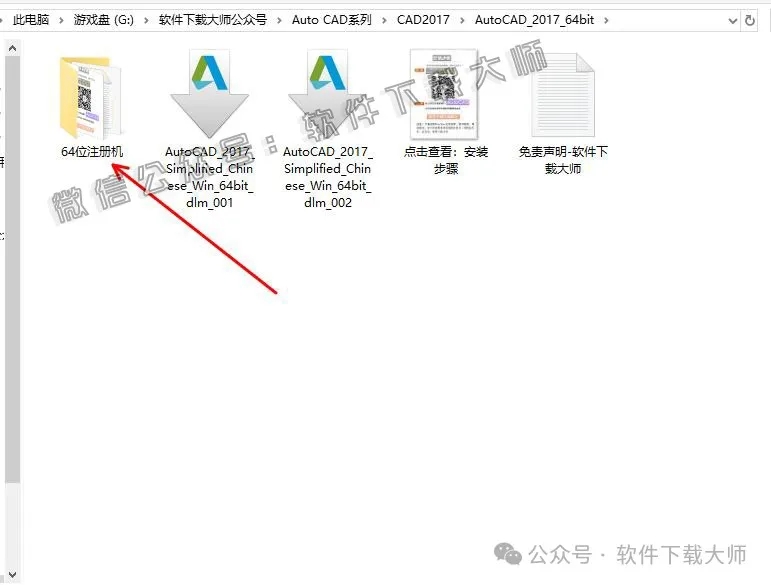Image resolution: width=771 pixels, height=585 pixels.
Task: Expand chevron after Auto CAD系列
Action: pos(385,21)
